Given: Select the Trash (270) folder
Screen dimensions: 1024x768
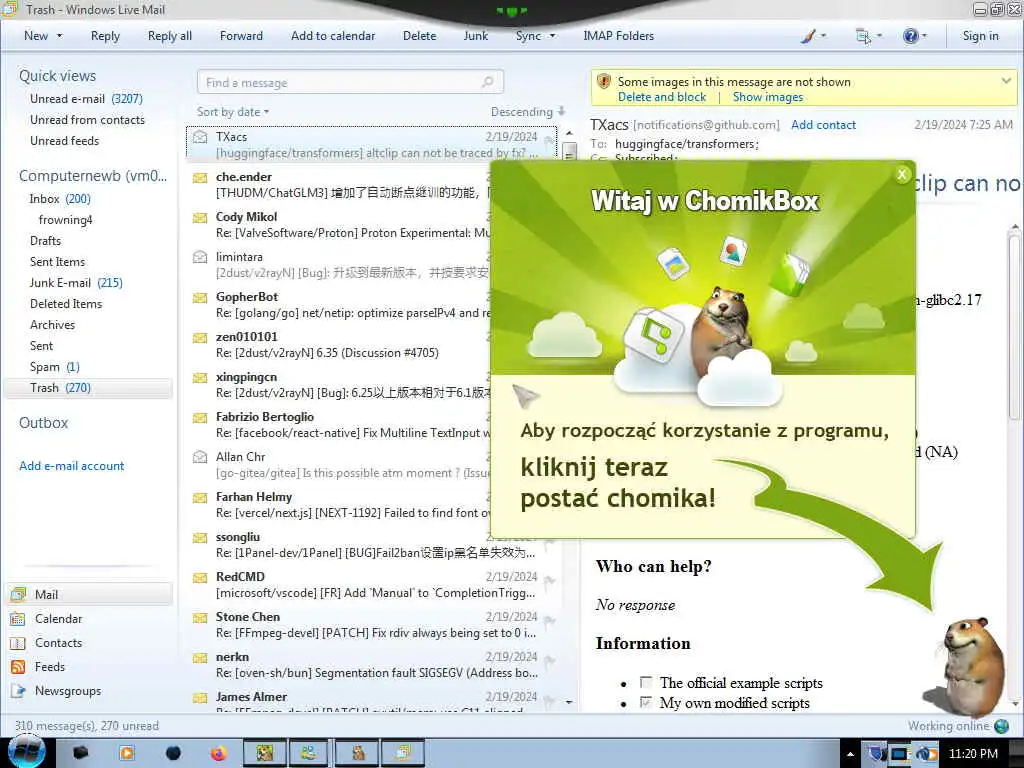Looking at the screenshot, I should [x=88, y=388].
